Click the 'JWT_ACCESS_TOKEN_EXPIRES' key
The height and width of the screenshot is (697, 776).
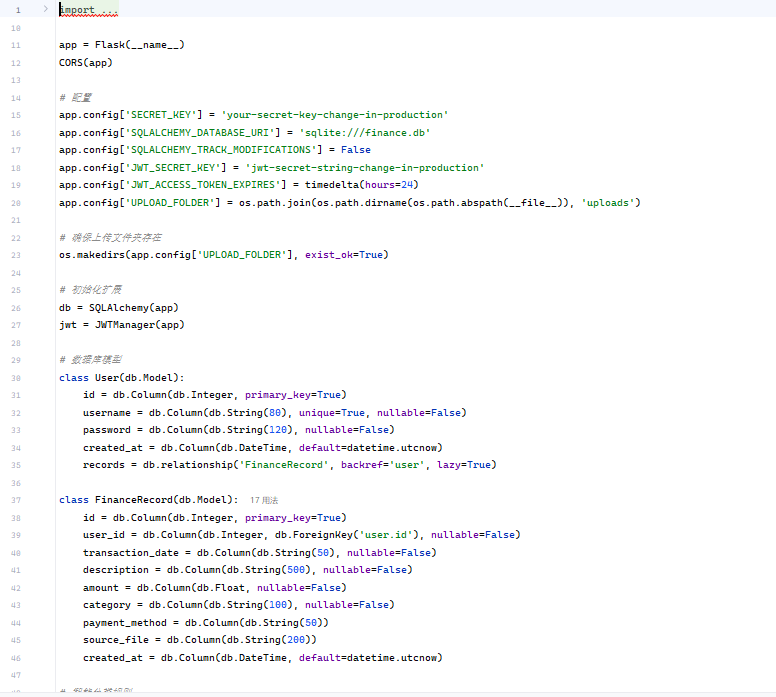pyautogui.click(x=206, y=185)
